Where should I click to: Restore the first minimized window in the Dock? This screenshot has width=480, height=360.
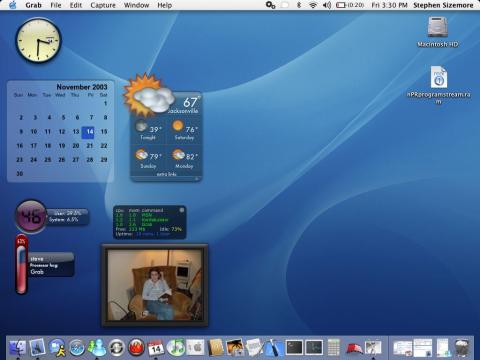402,348
